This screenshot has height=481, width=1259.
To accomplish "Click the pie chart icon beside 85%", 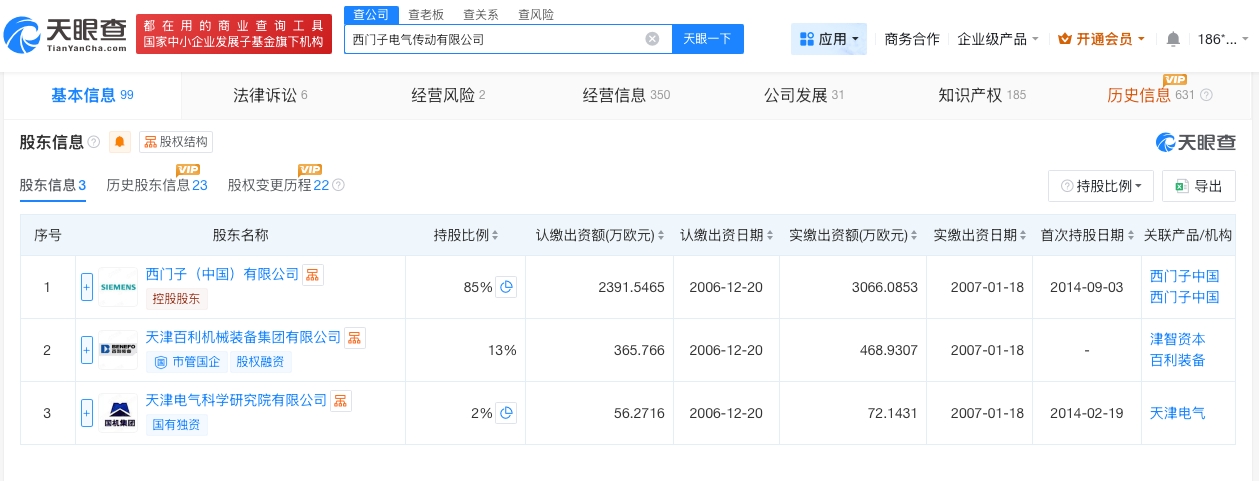I will [507, 287].
